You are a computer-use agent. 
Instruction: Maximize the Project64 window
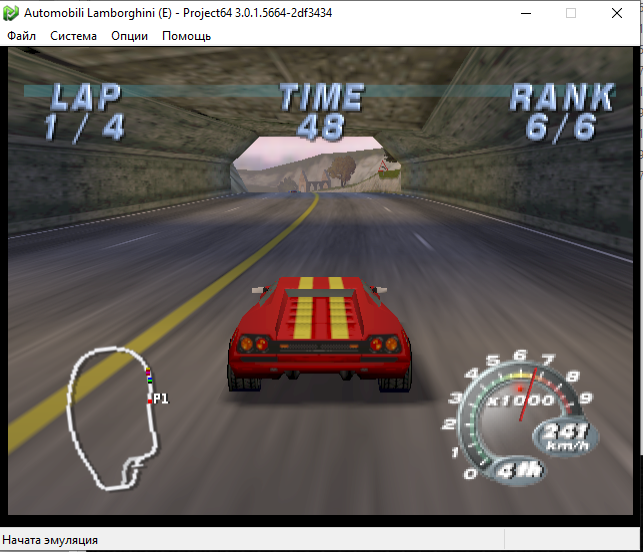[571, 13]
